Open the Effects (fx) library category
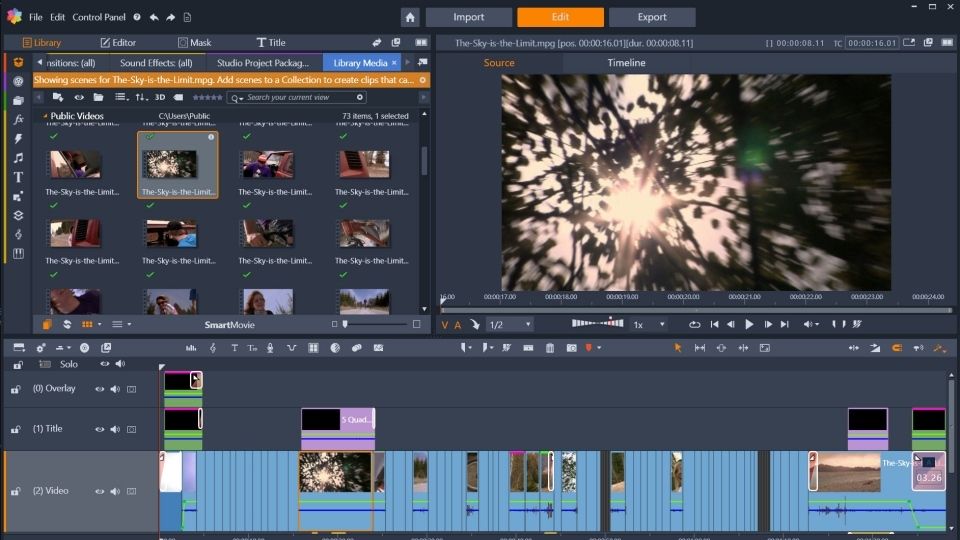 point(18,119)
